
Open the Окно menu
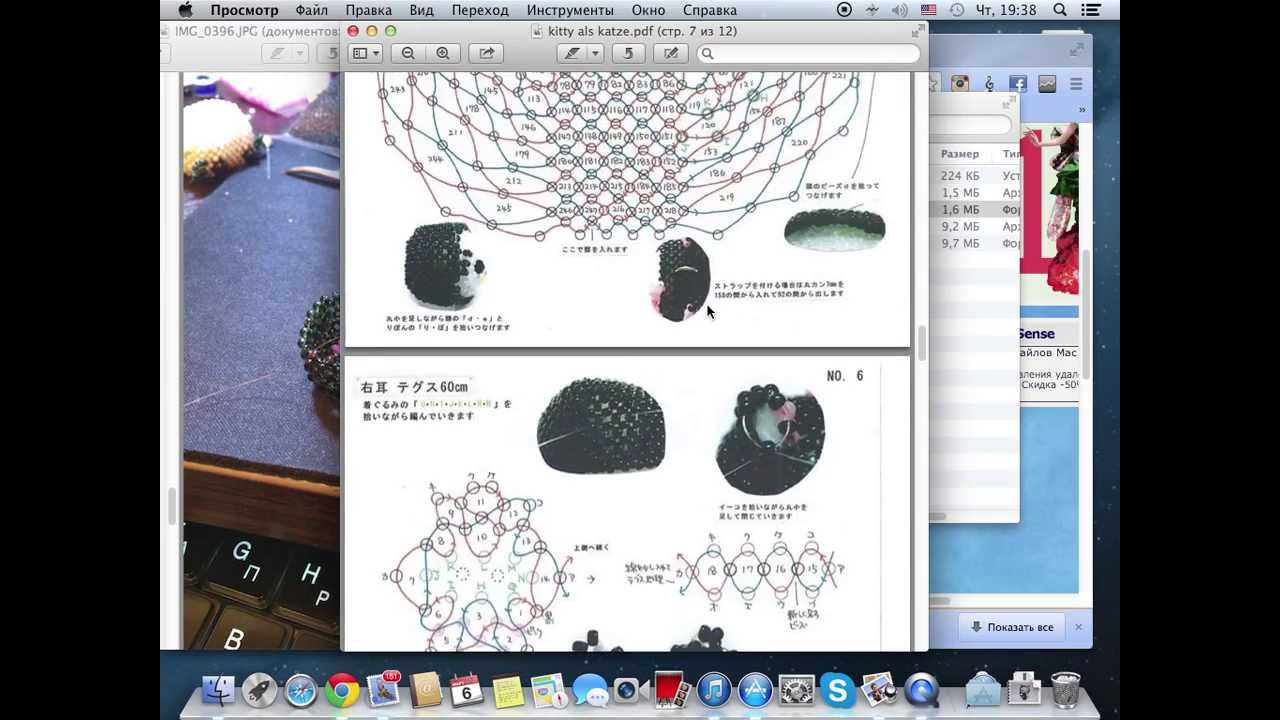648,10
